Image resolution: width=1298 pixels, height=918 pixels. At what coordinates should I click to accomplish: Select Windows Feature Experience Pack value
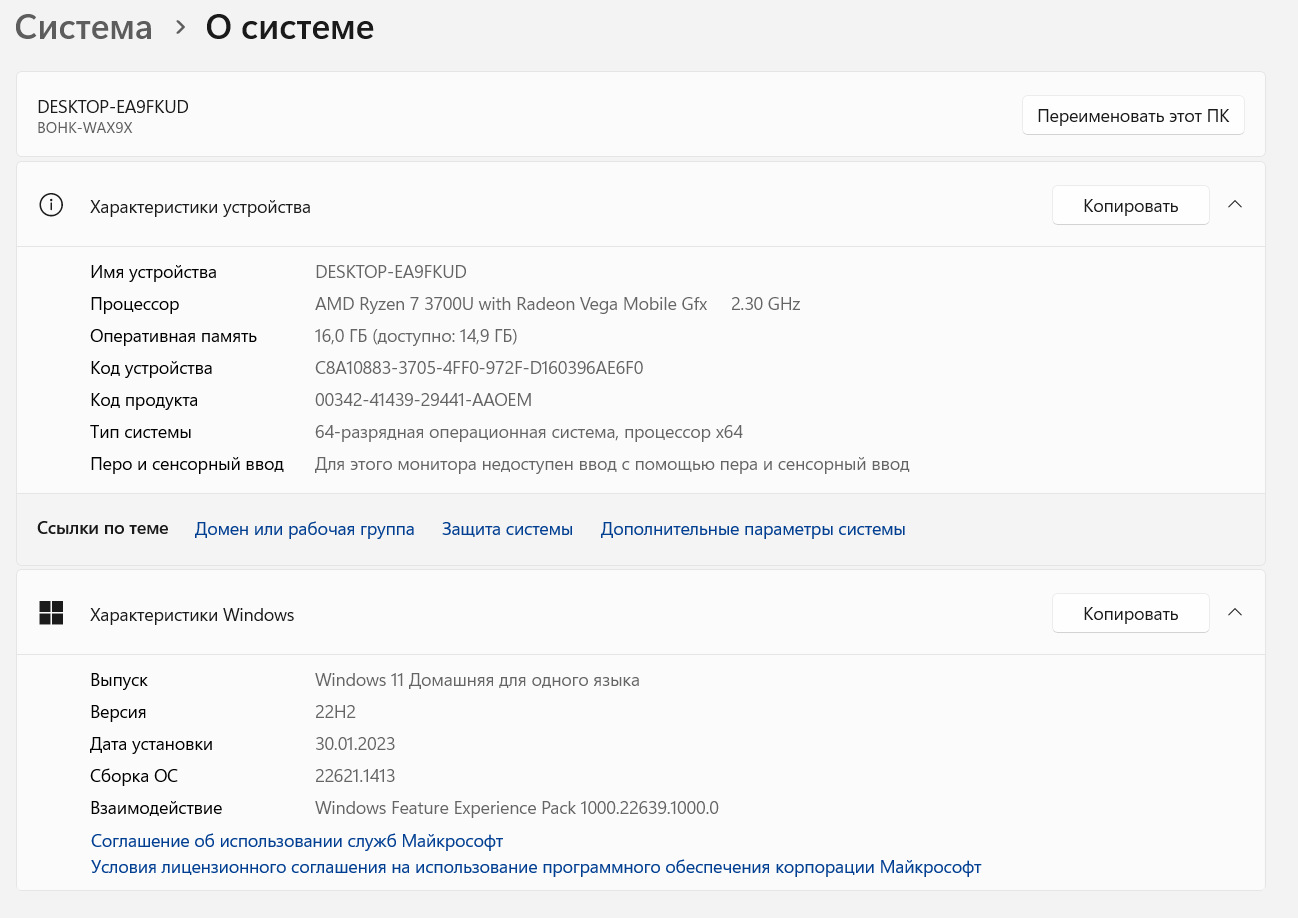click(x=517, y=808)
